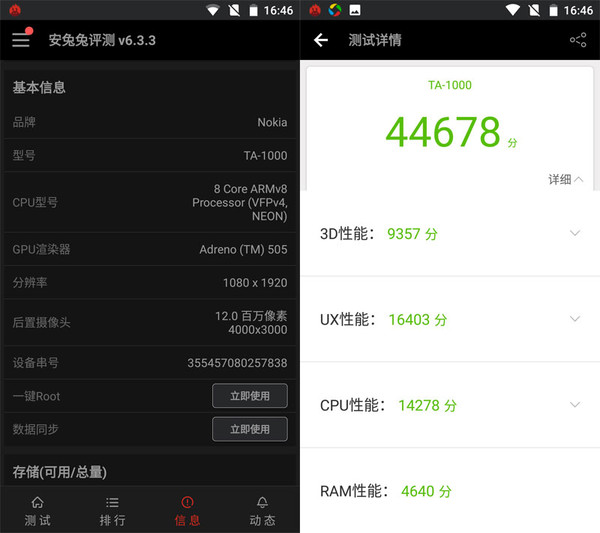Expand the 3D性能 score row
This screenshot has height=533, width=600.
tap(450, 233)
